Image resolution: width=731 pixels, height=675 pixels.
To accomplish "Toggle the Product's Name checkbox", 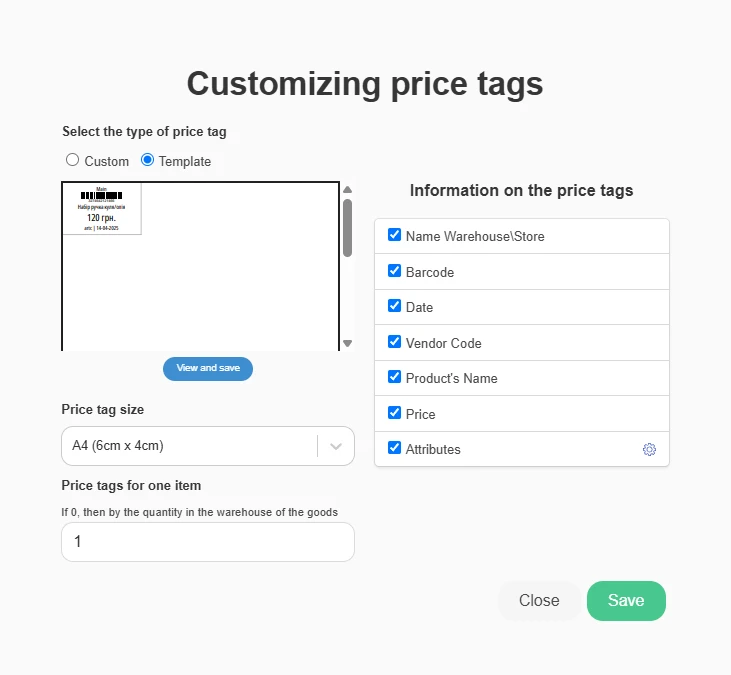I will (x=394, y=377).
